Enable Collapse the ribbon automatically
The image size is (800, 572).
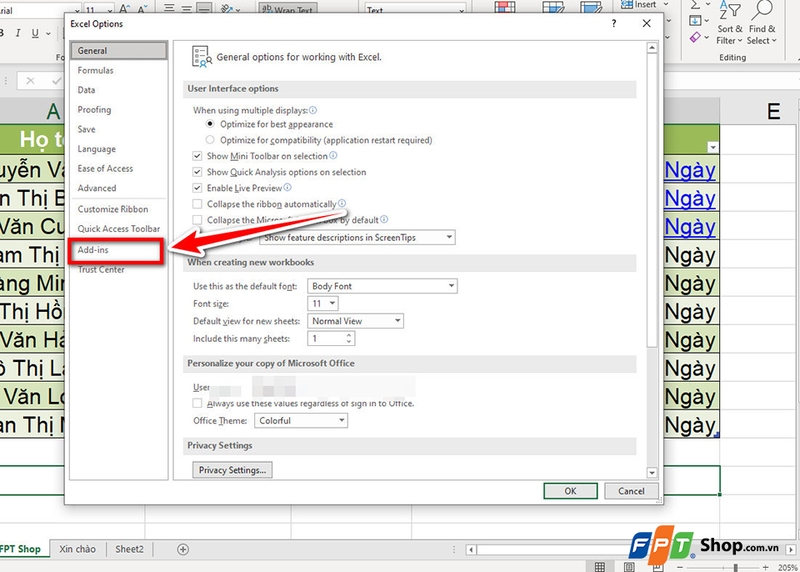tap(197, 204)
